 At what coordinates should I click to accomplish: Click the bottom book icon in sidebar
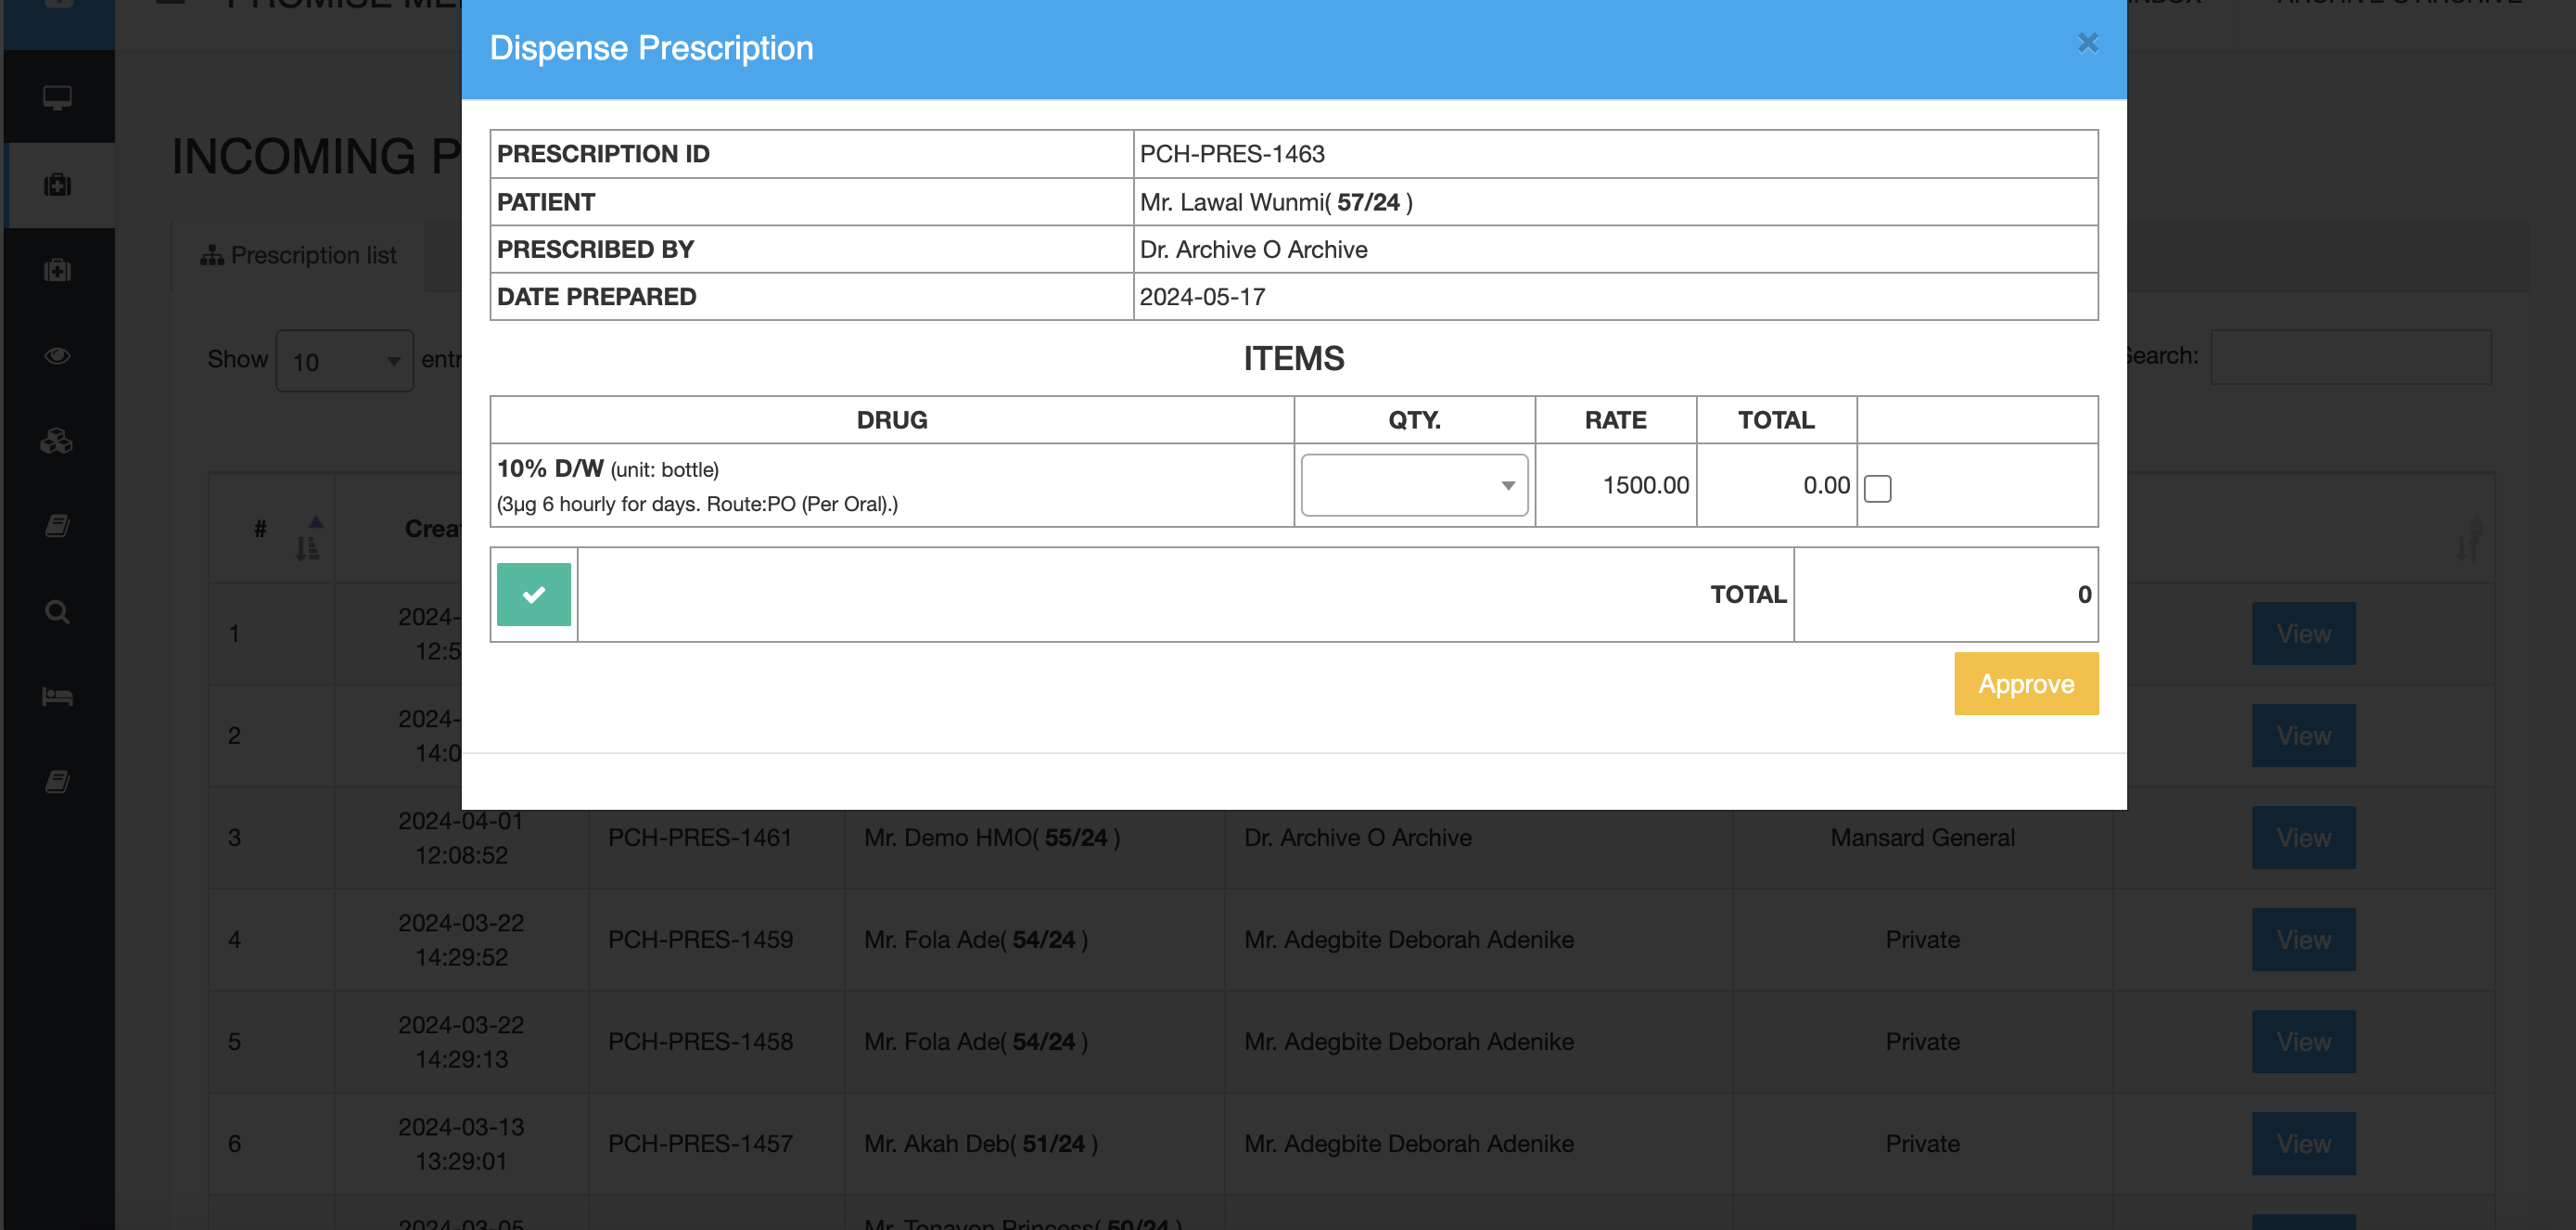(57, 782)
